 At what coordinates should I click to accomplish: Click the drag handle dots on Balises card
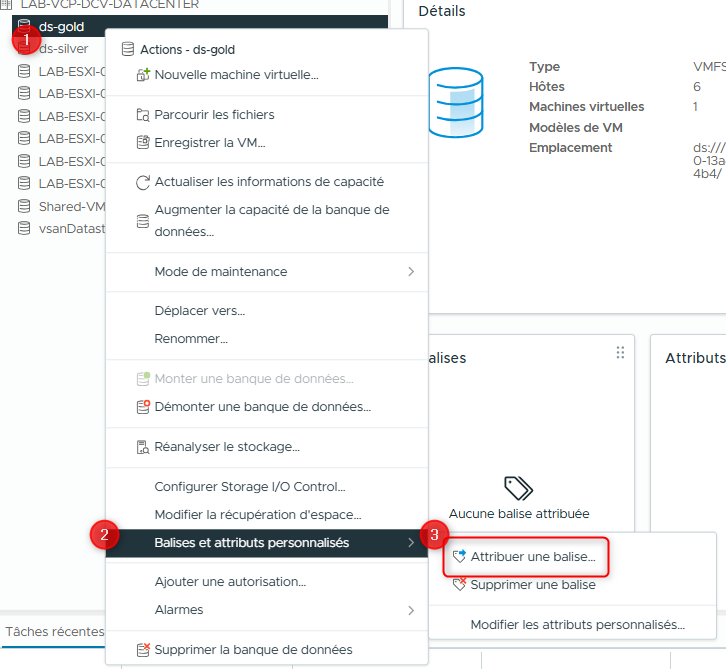(x=620, y=353)
